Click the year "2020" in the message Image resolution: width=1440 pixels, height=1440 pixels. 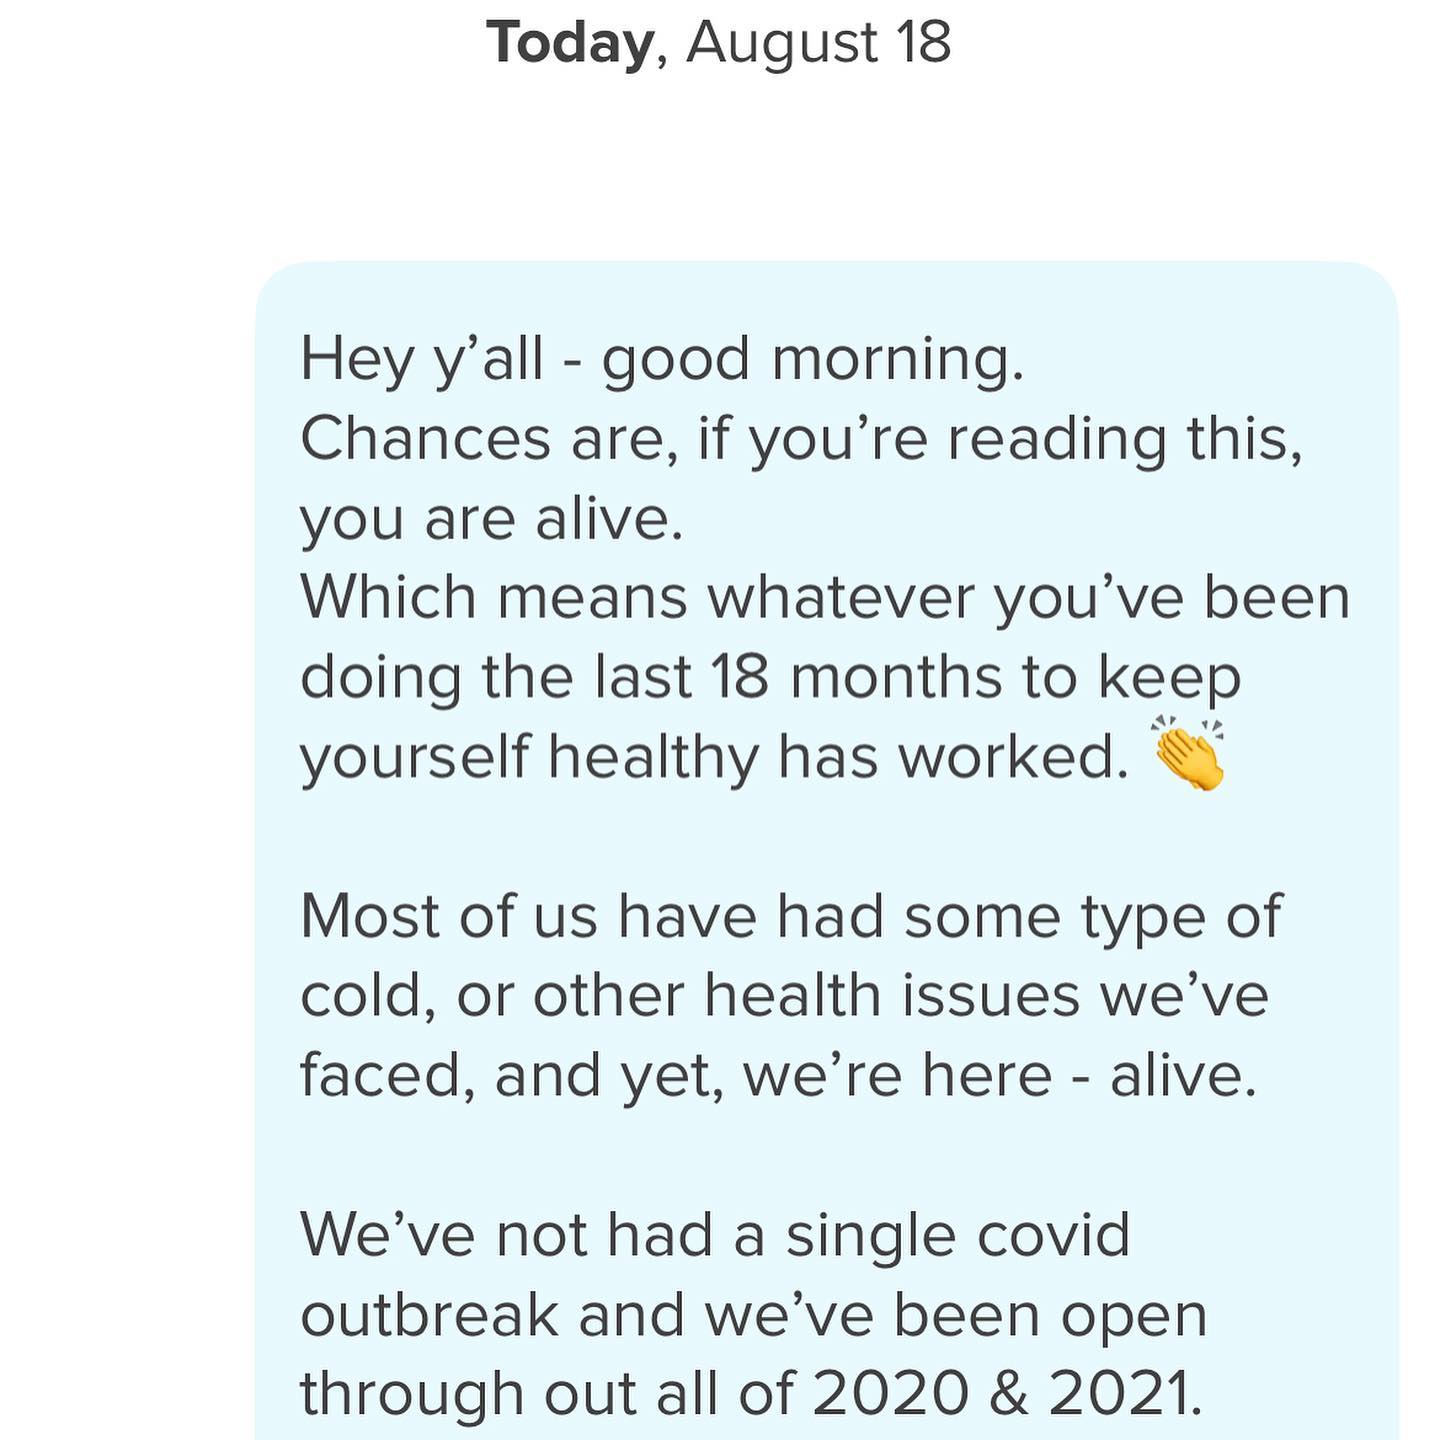[x=890, y=1393]
